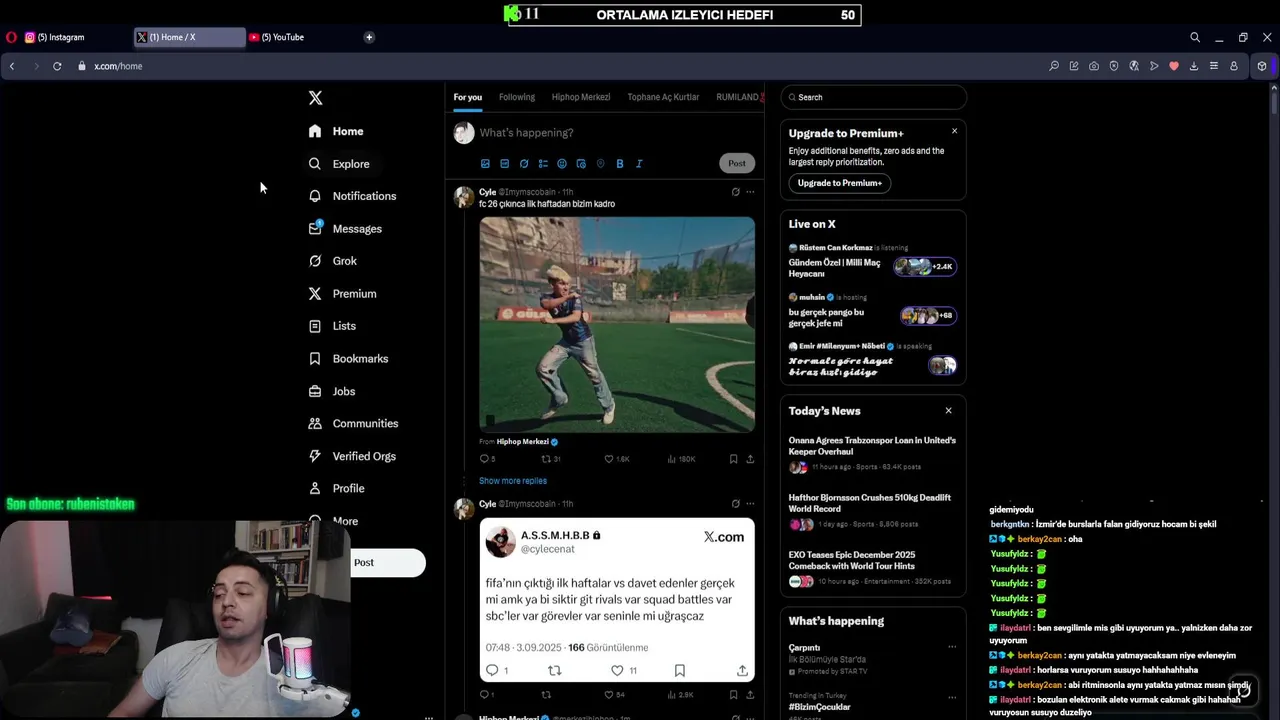Open Jobs from sidebar
The width and height of the screenshot is (1280, 720).
click(332, 391)
